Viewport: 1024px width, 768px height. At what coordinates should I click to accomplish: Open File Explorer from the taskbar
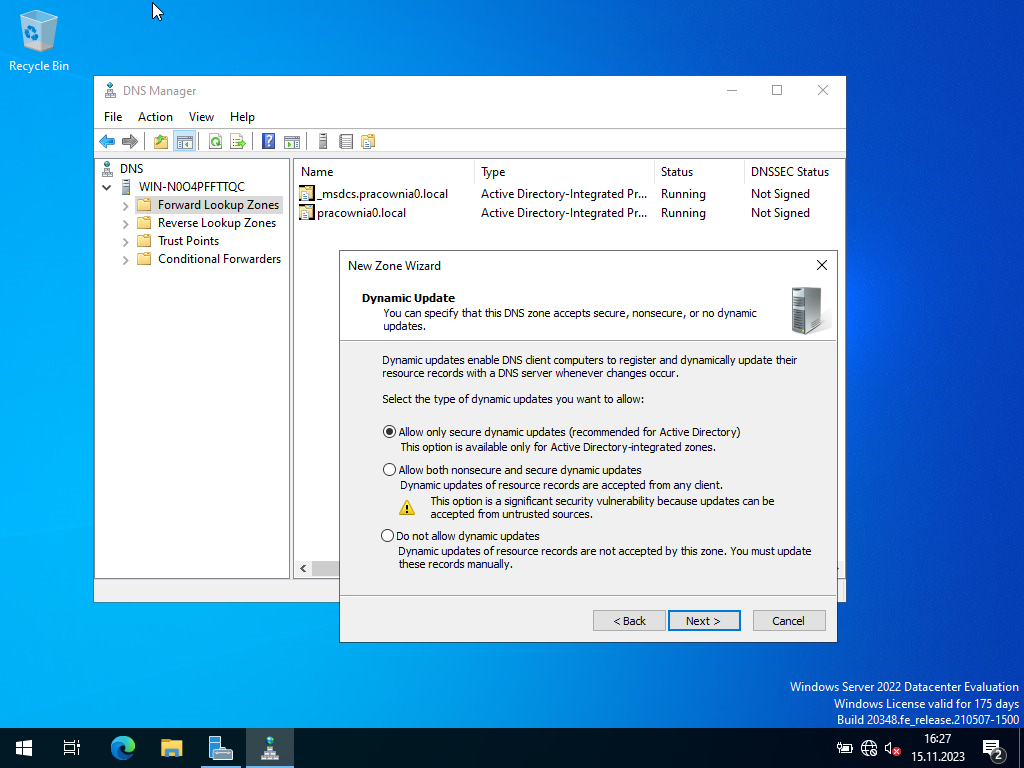(x=172, y=748)
